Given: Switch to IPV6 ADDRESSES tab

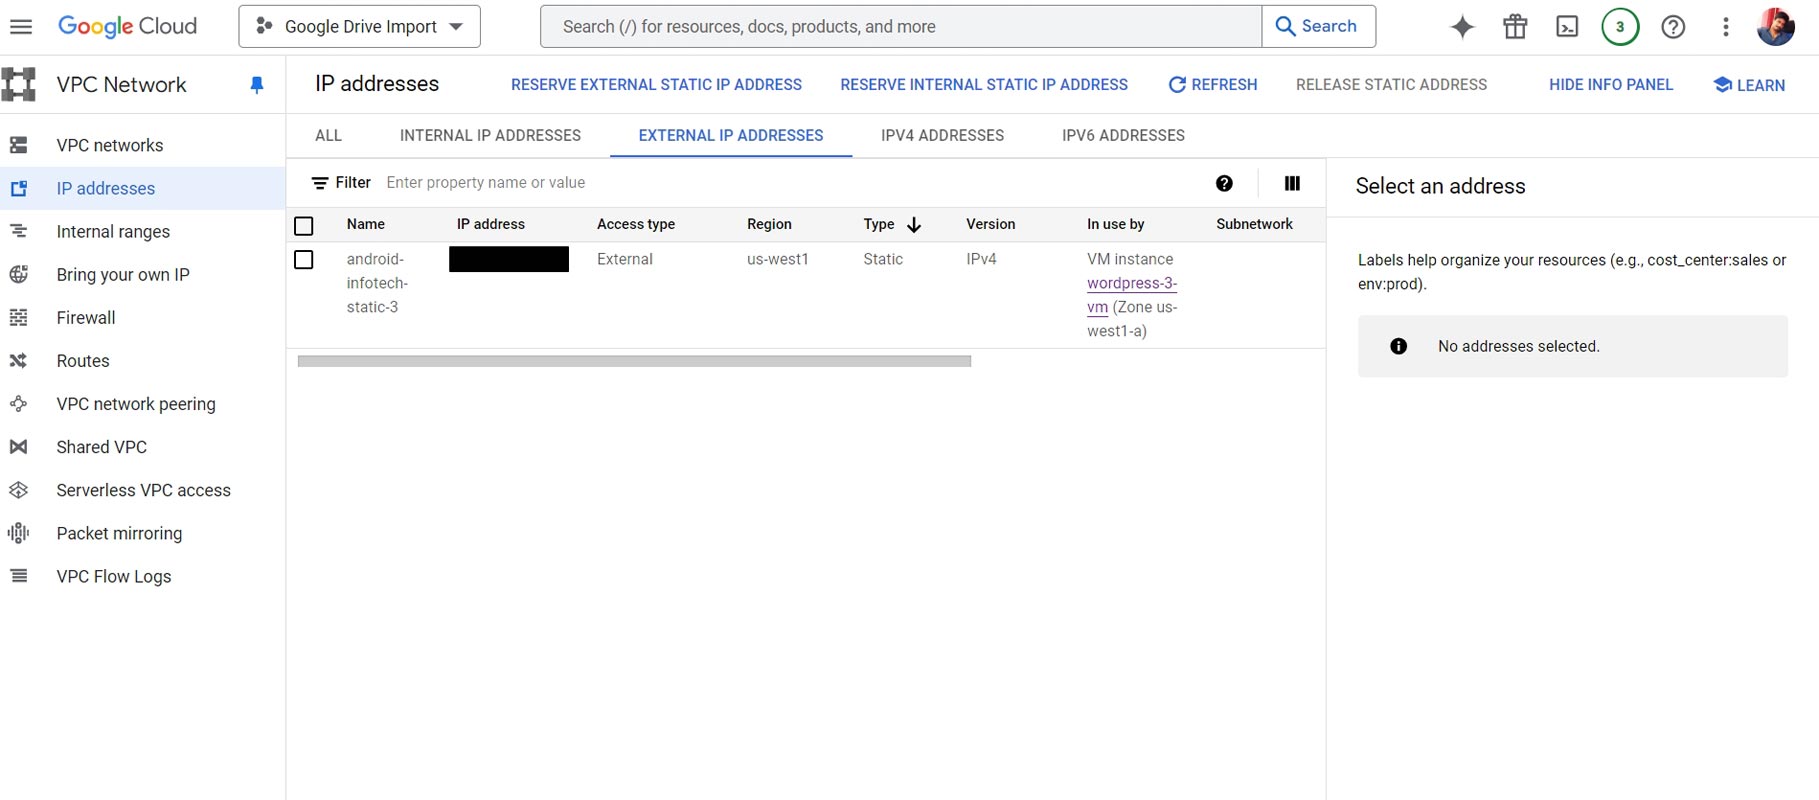Looking at the screenshot, I should (x=1123, y=135).
